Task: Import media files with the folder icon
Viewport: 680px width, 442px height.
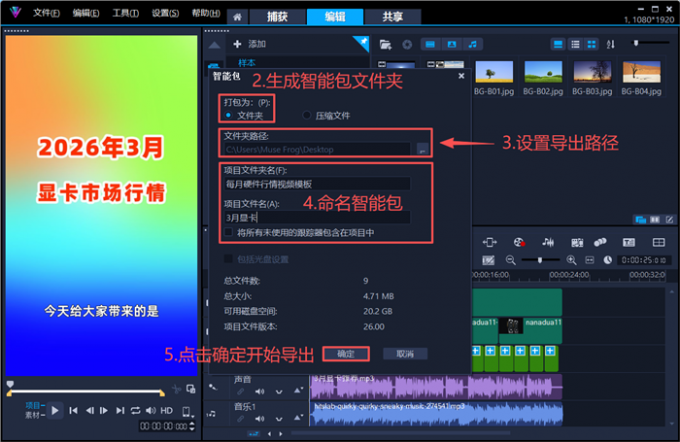Action: pos(385,44)
